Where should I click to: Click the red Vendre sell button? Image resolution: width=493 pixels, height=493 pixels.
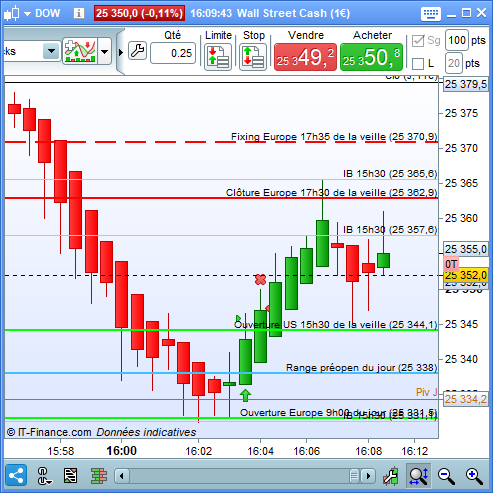[x=305, y=57]
